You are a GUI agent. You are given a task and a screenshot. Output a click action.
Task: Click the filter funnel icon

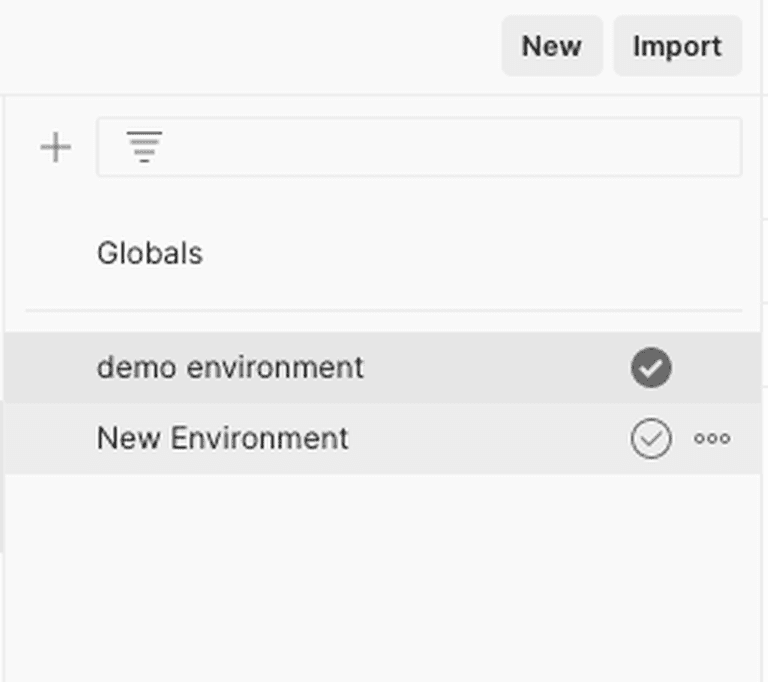pos(144,146)
